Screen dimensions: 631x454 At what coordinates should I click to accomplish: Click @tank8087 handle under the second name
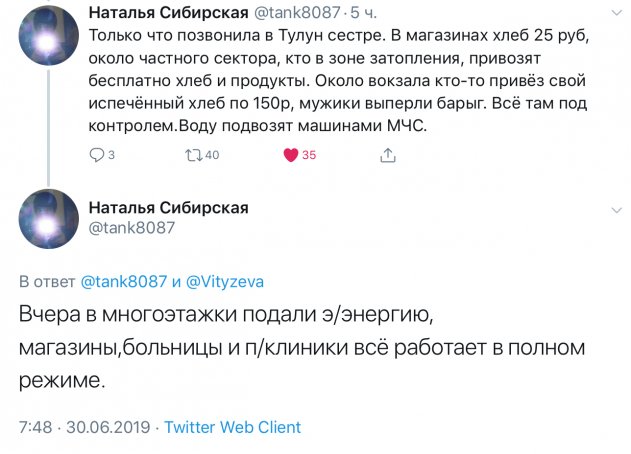tap(132, 228)
